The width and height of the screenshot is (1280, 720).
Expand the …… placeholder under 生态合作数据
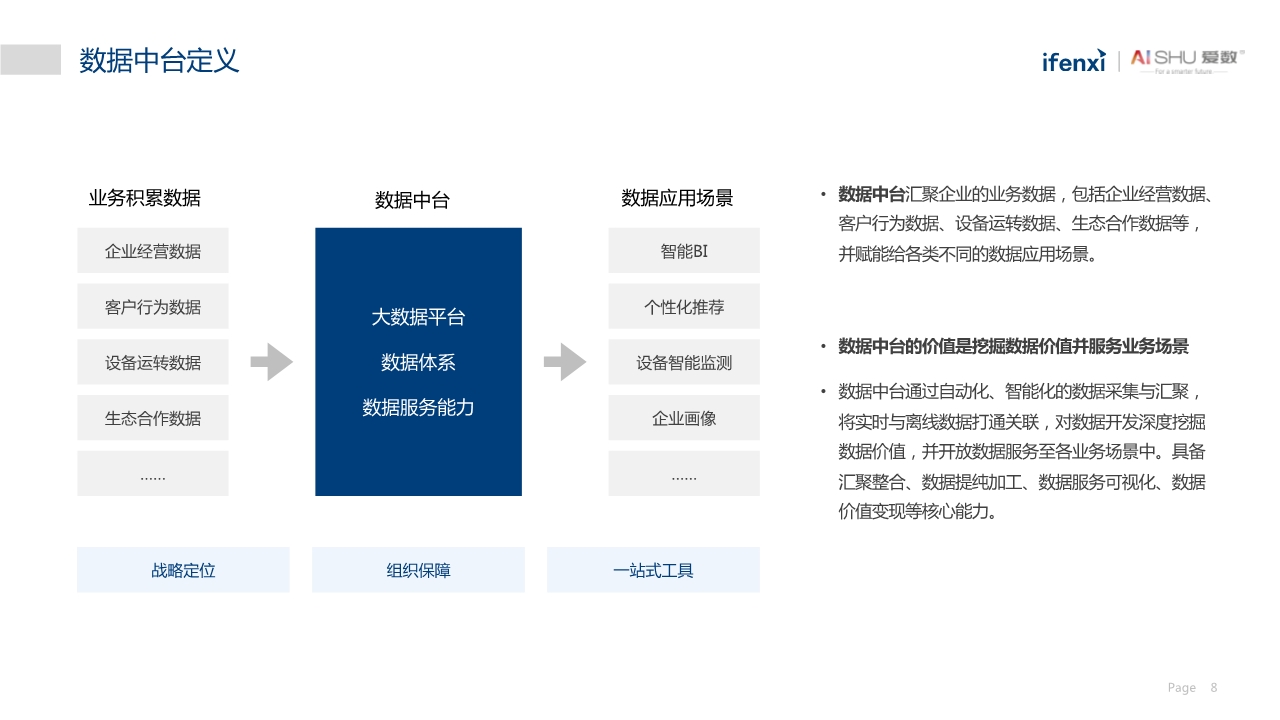coord(153,473)
